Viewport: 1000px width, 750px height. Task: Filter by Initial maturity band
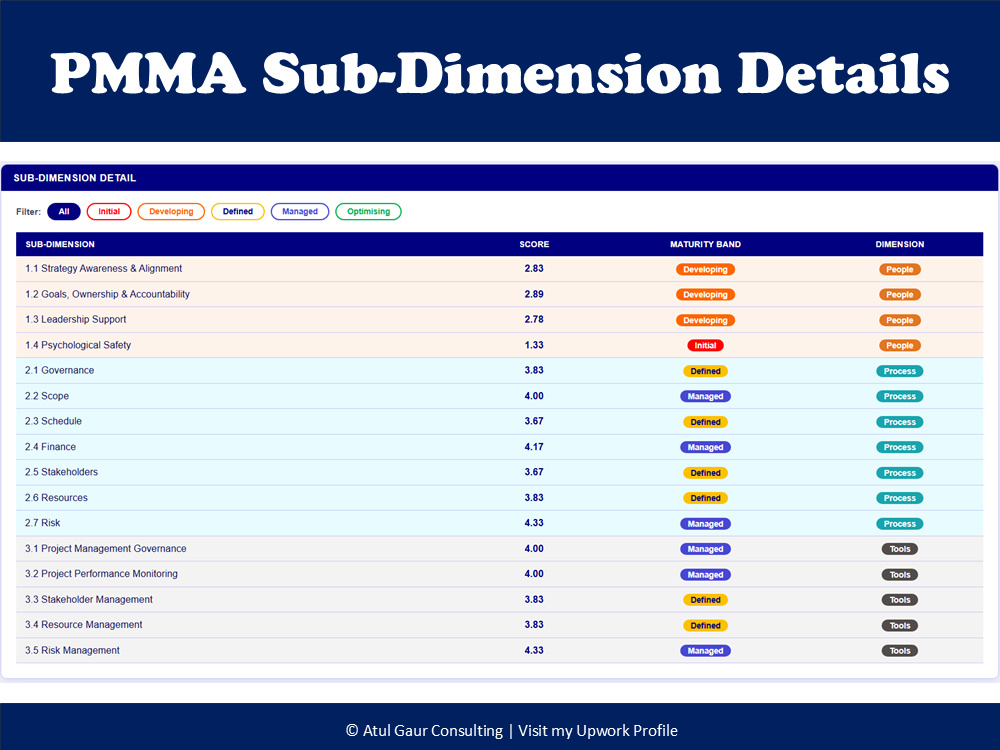coord(109,211)
